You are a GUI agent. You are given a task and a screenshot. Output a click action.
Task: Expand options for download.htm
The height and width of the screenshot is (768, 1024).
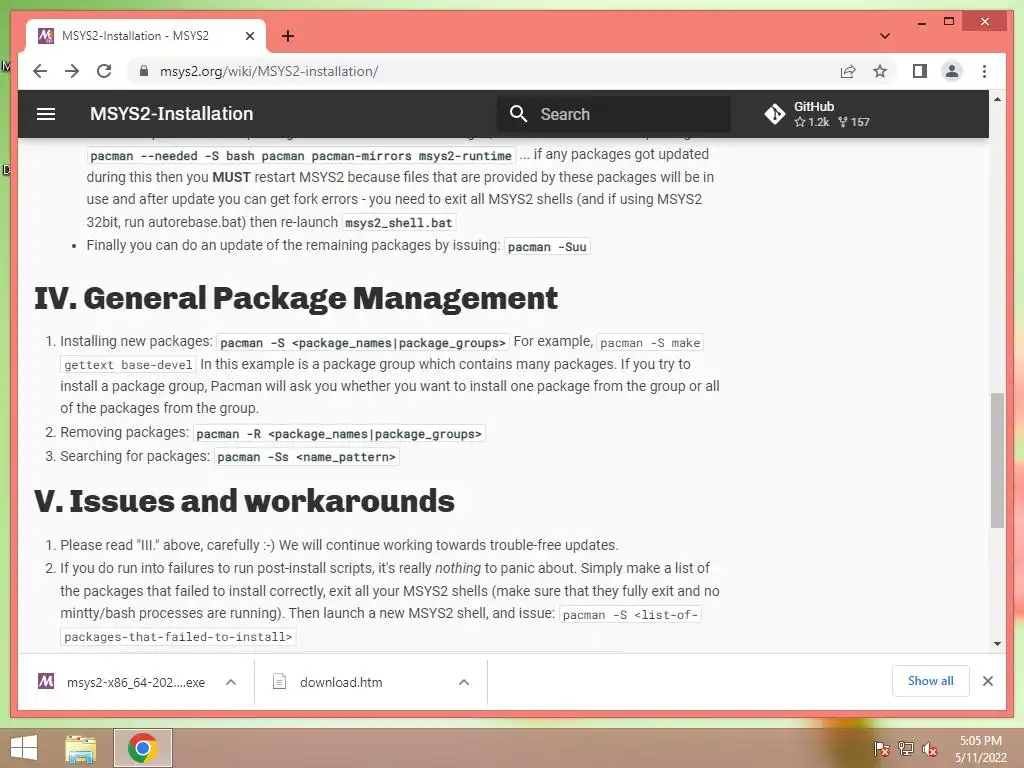pos(464,682)
